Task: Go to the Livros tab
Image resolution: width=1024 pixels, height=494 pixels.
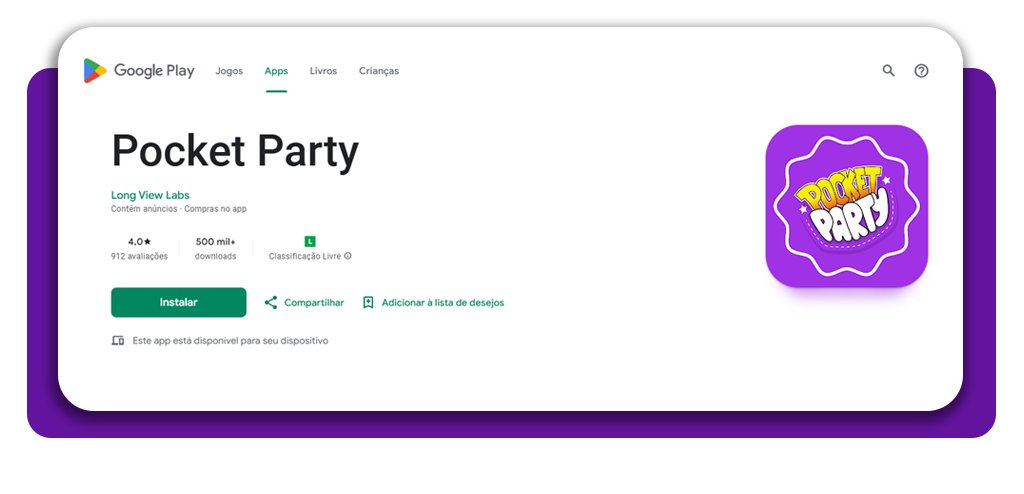Action: [x=323, y=71]
